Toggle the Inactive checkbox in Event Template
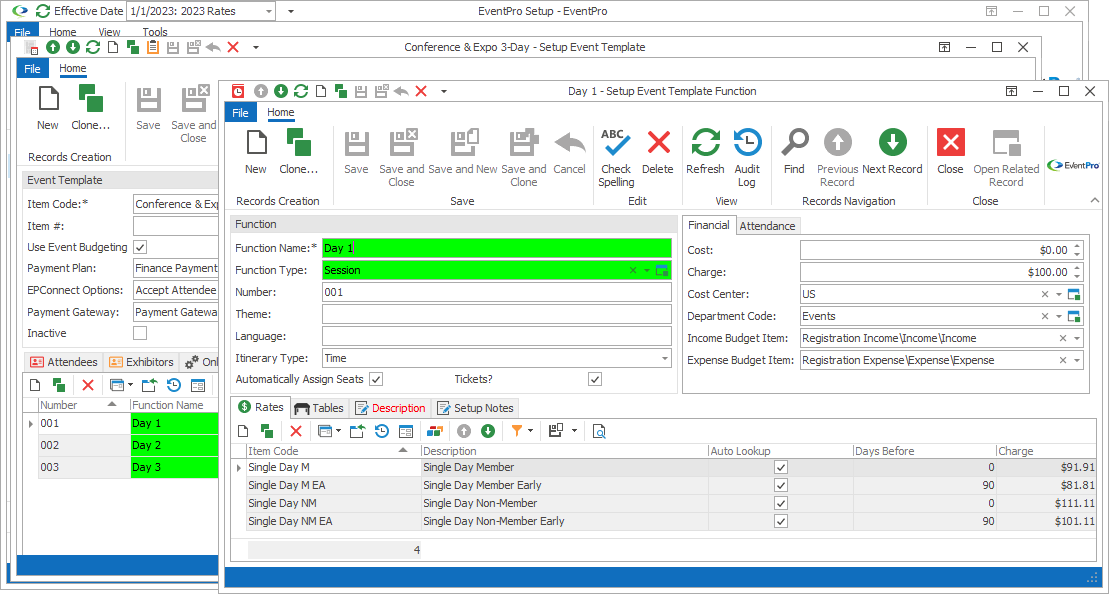Screen dimensions: 1109x594 point(140,333)
